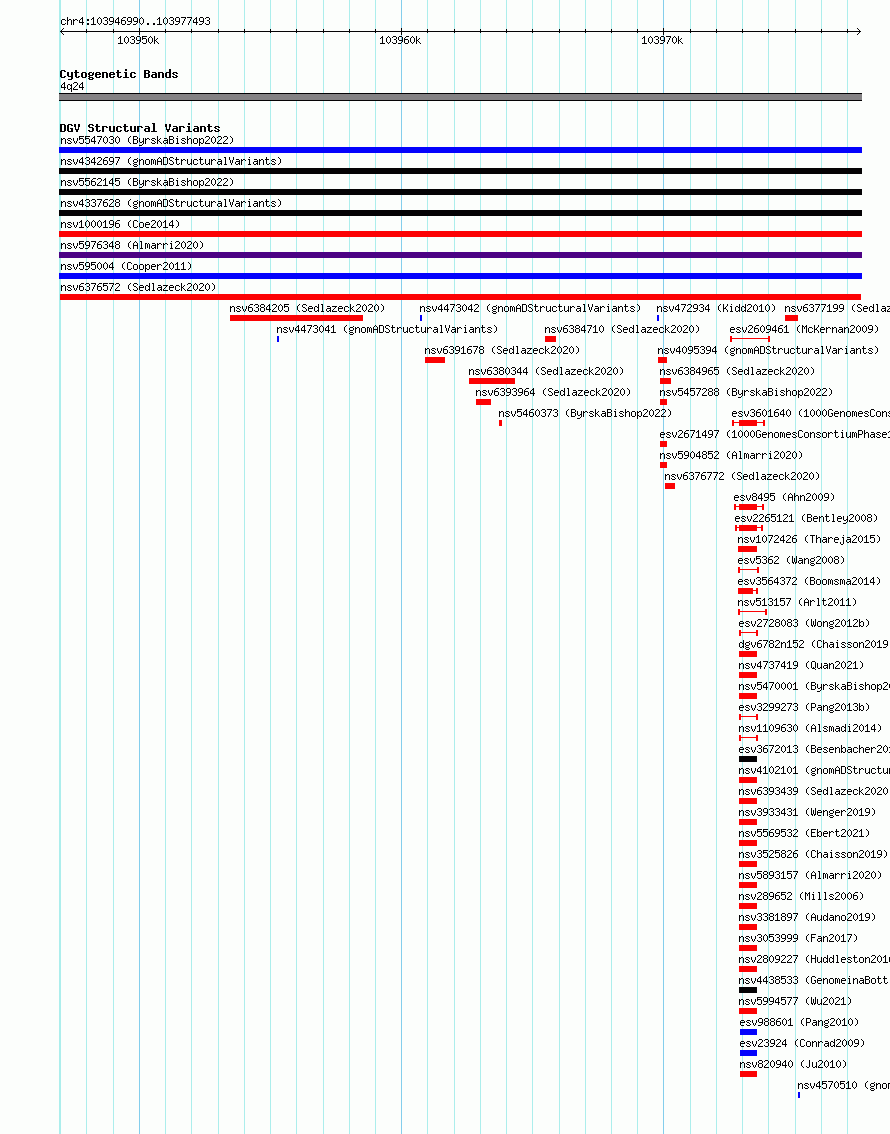The height and width of the screenshot is (1134, 890).
Task: Select the black bar under esv3672013
Action: pos(748,759)
